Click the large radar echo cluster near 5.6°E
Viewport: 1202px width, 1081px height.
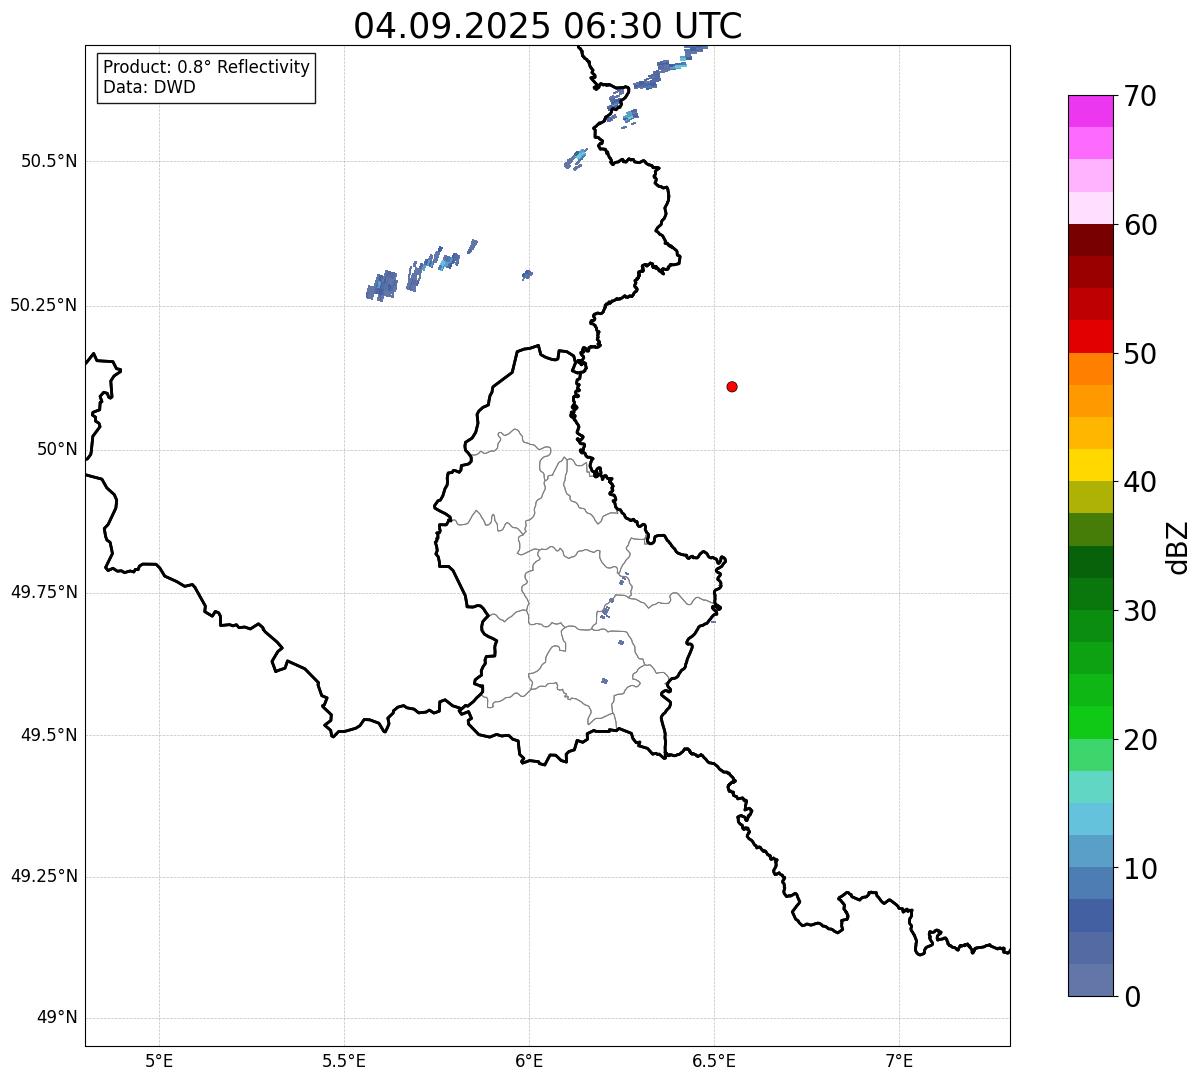383,286
